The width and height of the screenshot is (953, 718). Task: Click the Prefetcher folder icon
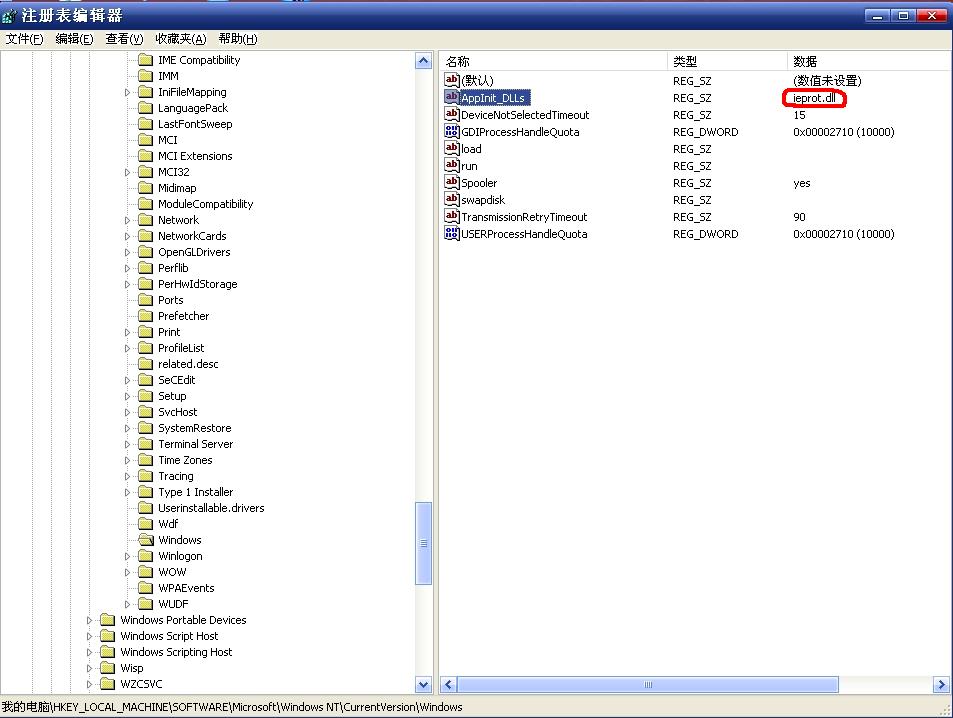tap(145, 316)
